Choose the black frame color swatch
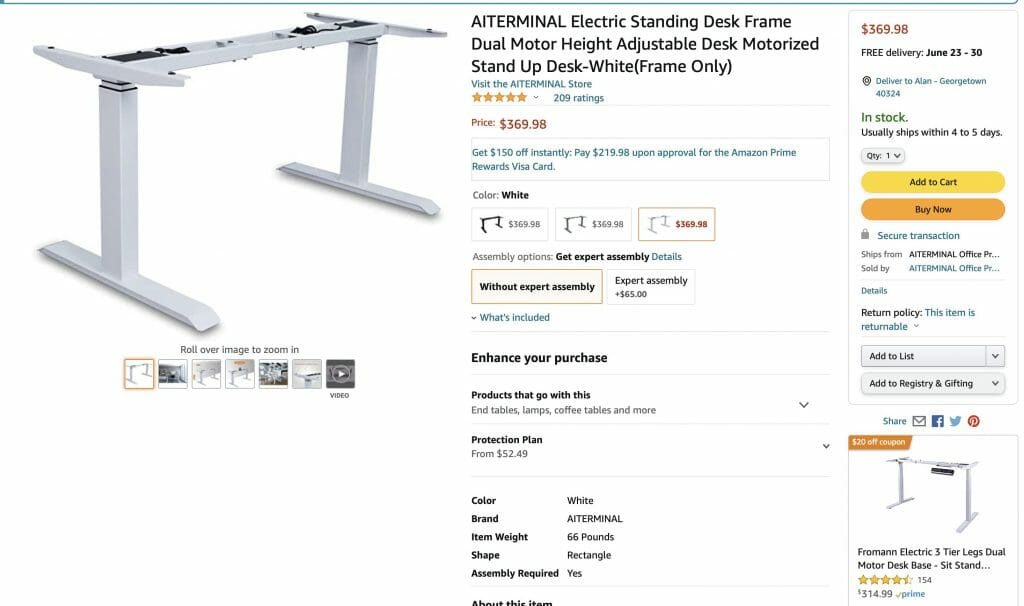 pyautogui.click(x=510, y=224)
